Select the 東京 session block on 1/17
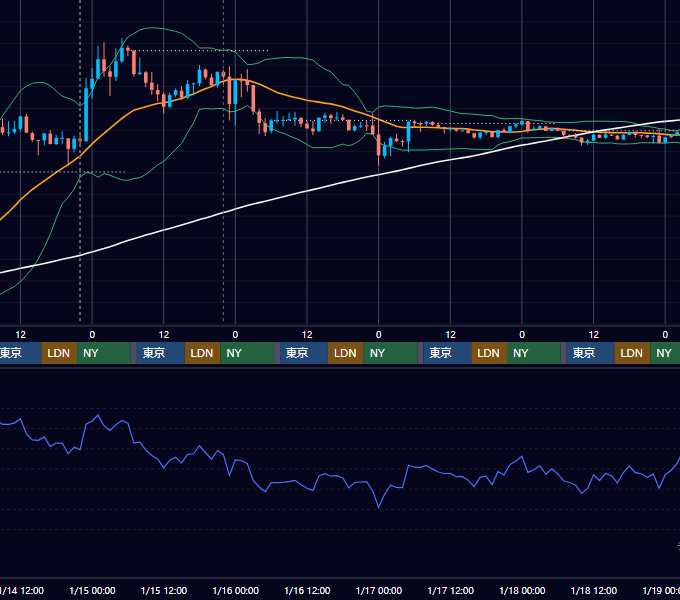This screenshot has height=600, width=680. (447, 353)
